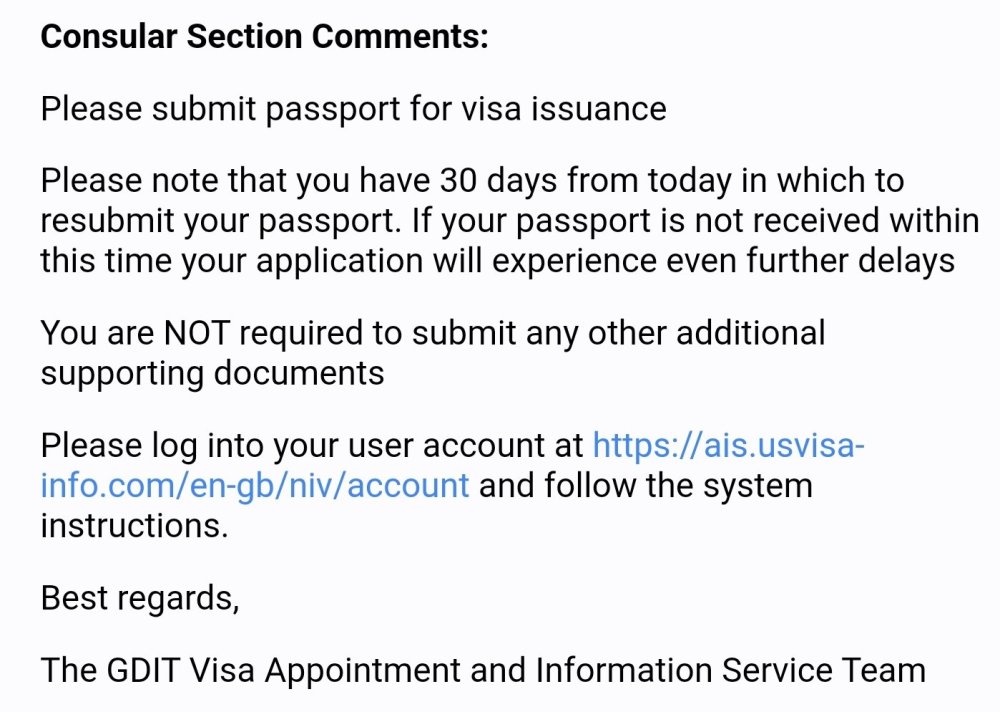Click the word 'instructions.'
This screenshot has width=1000, height=712.
(135, 526)
